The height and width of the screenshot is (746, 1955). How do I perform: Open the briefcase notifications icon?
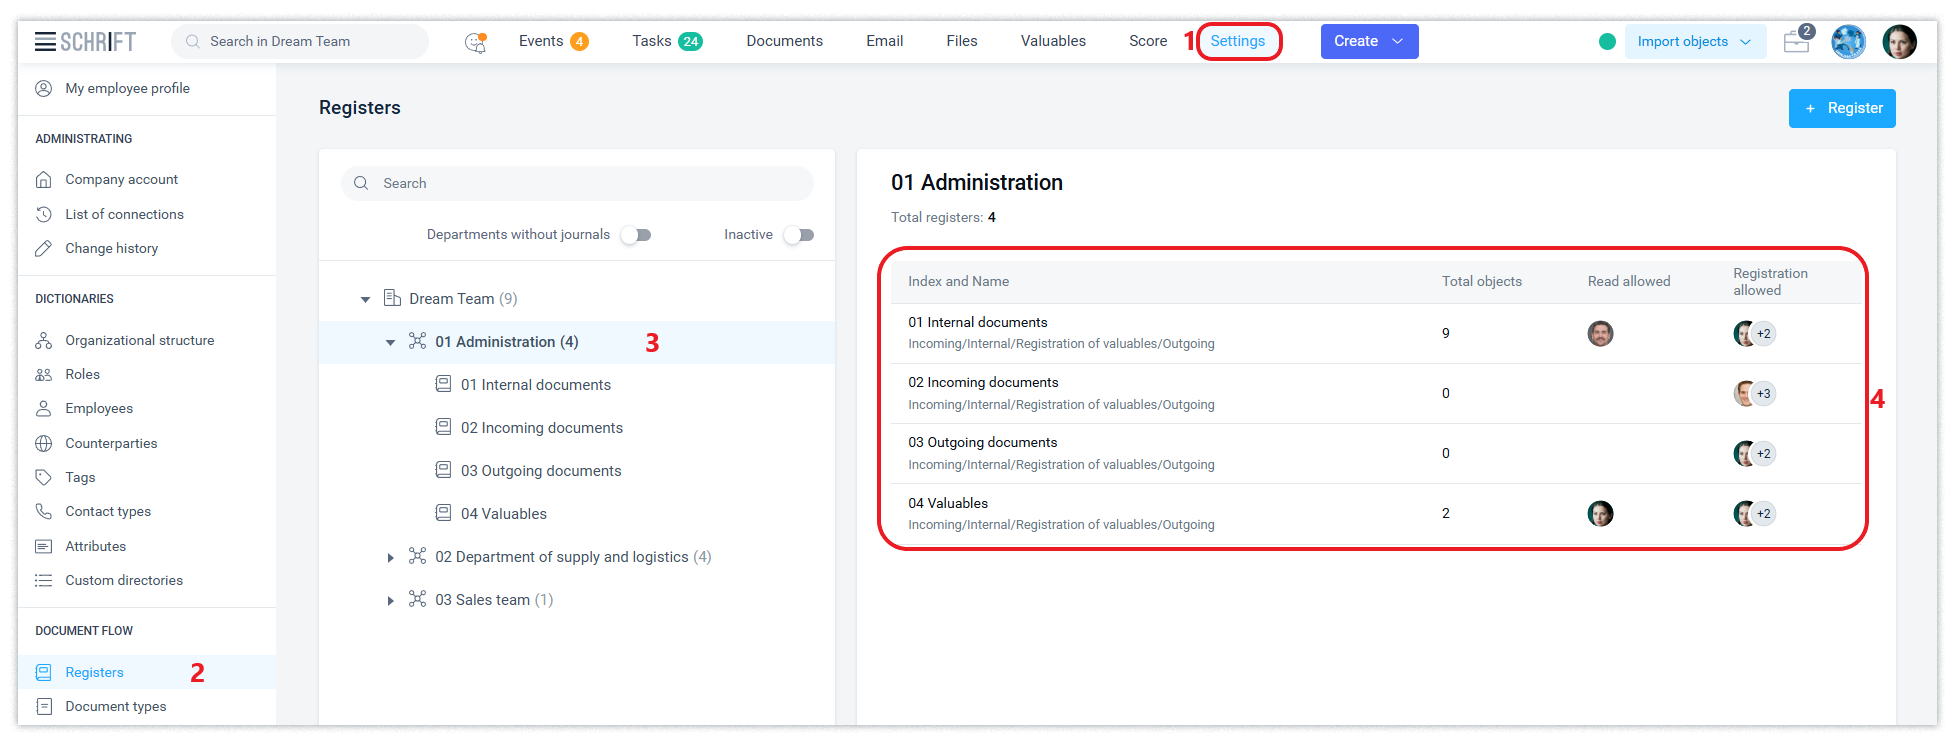pyautogui.click(x=1797, y=42)
